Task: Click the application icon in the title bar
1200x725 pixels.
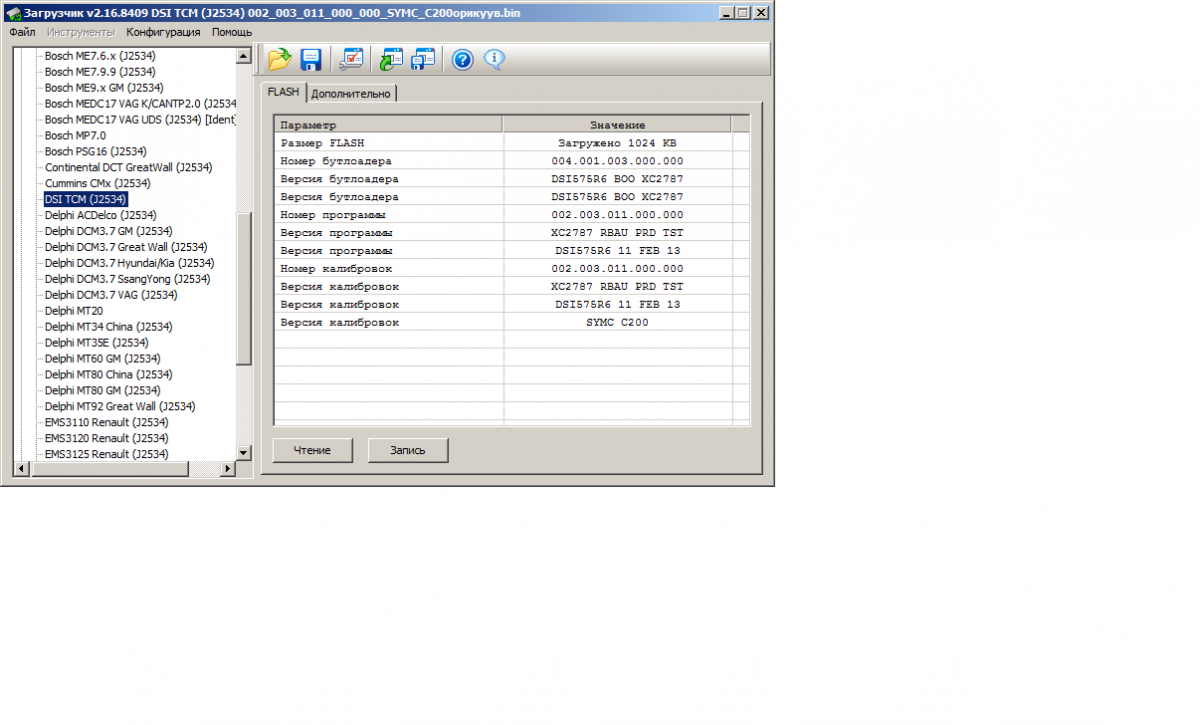Action: (13, 13)
